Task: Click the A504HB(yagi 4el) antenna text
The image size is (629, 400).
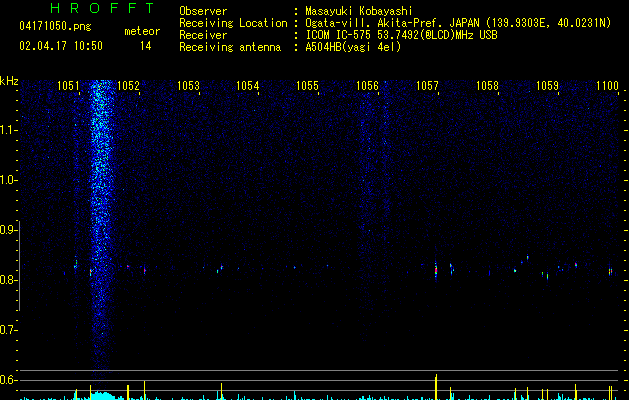Action: click(x=353, y=47)
